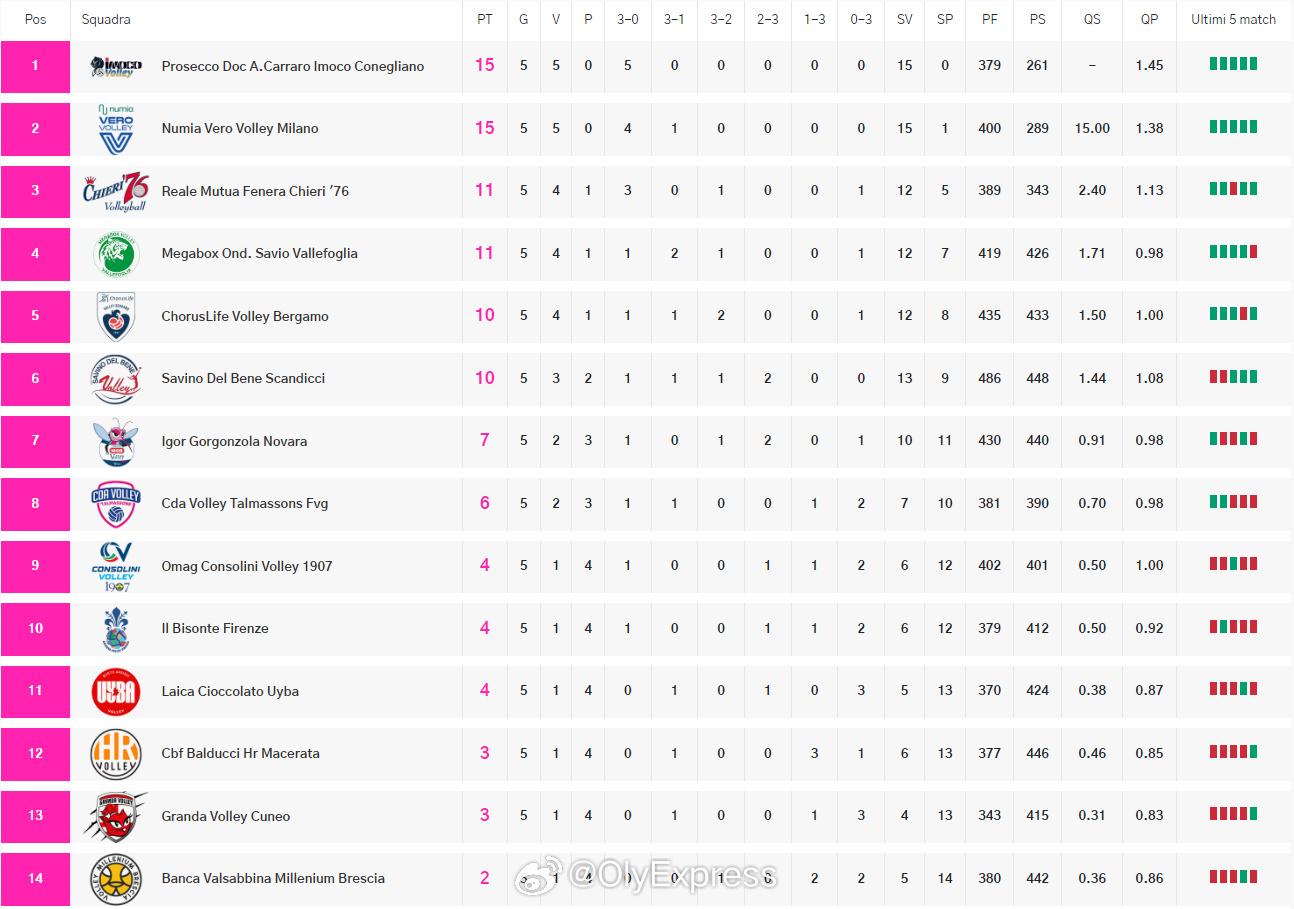Click Il Bisonte Firenze team name

pos(215,629)
